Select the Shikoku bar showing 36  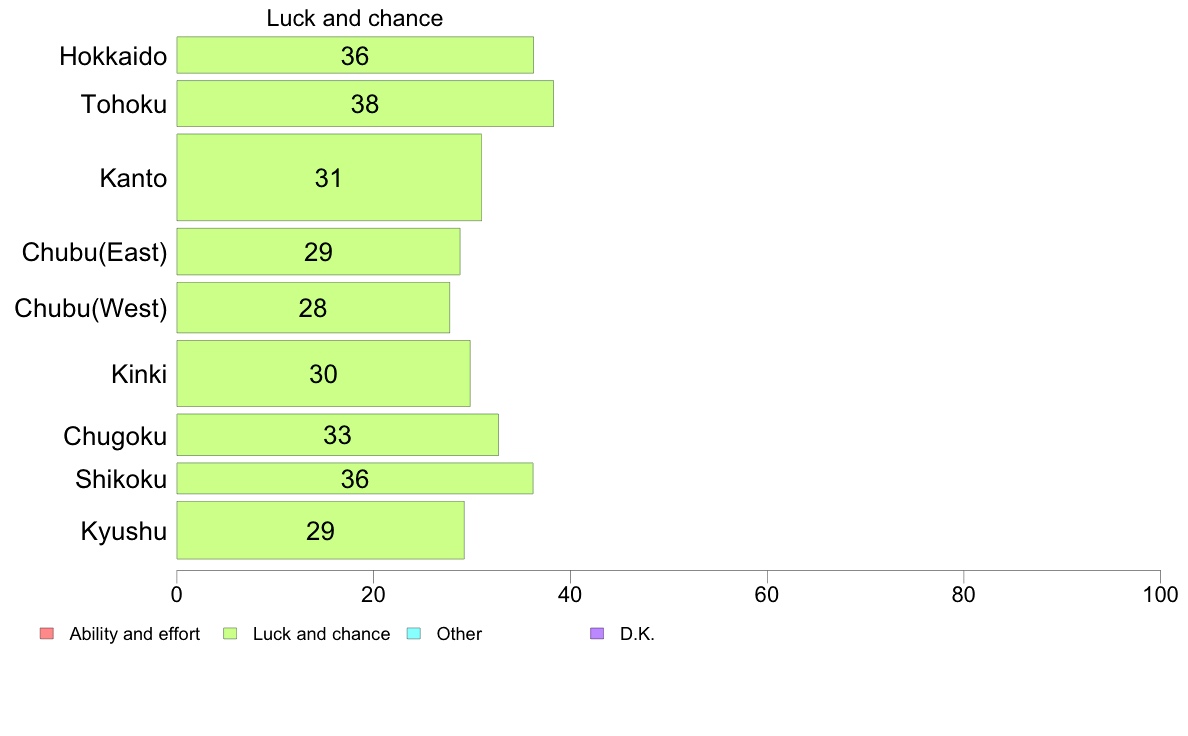coord(355,478)
